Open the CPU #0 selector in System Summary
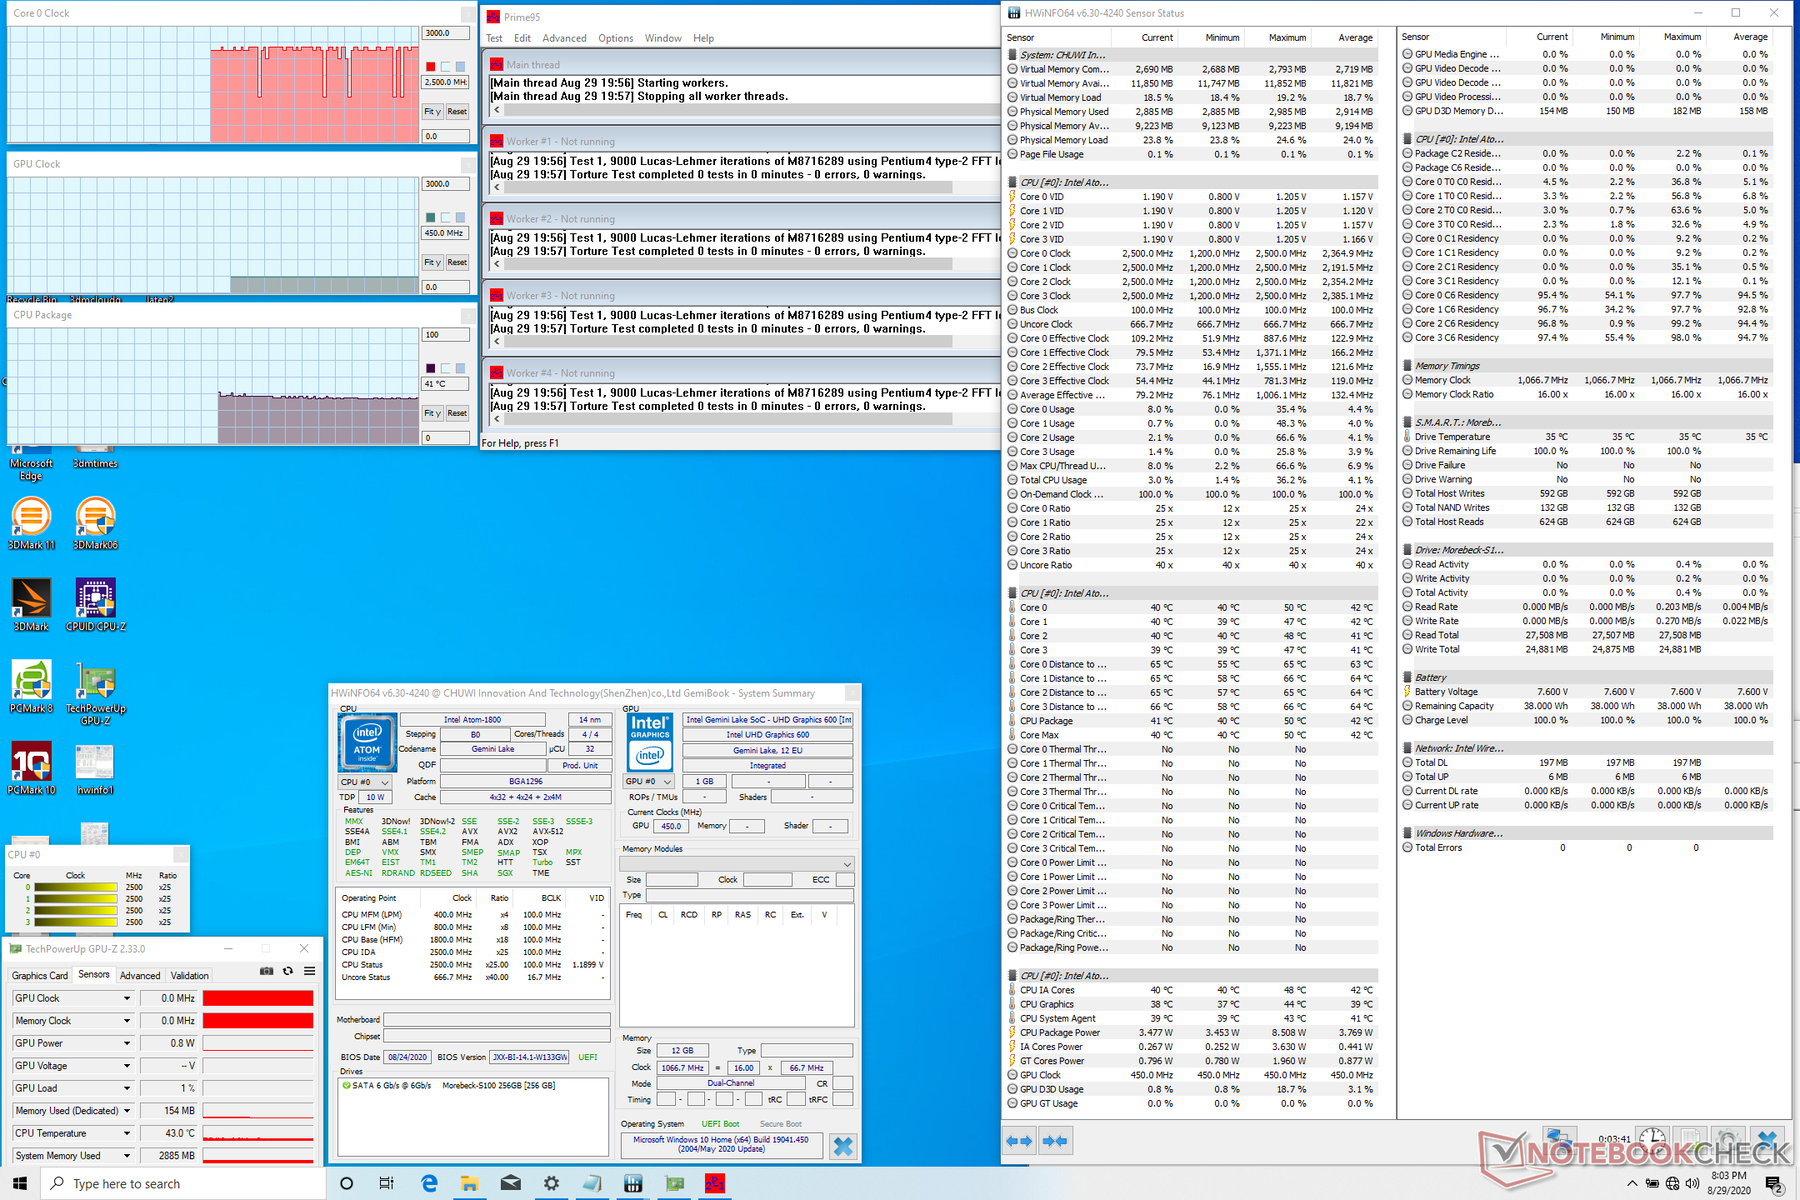The image size is (1800, 1200). (x=364, y=782)
